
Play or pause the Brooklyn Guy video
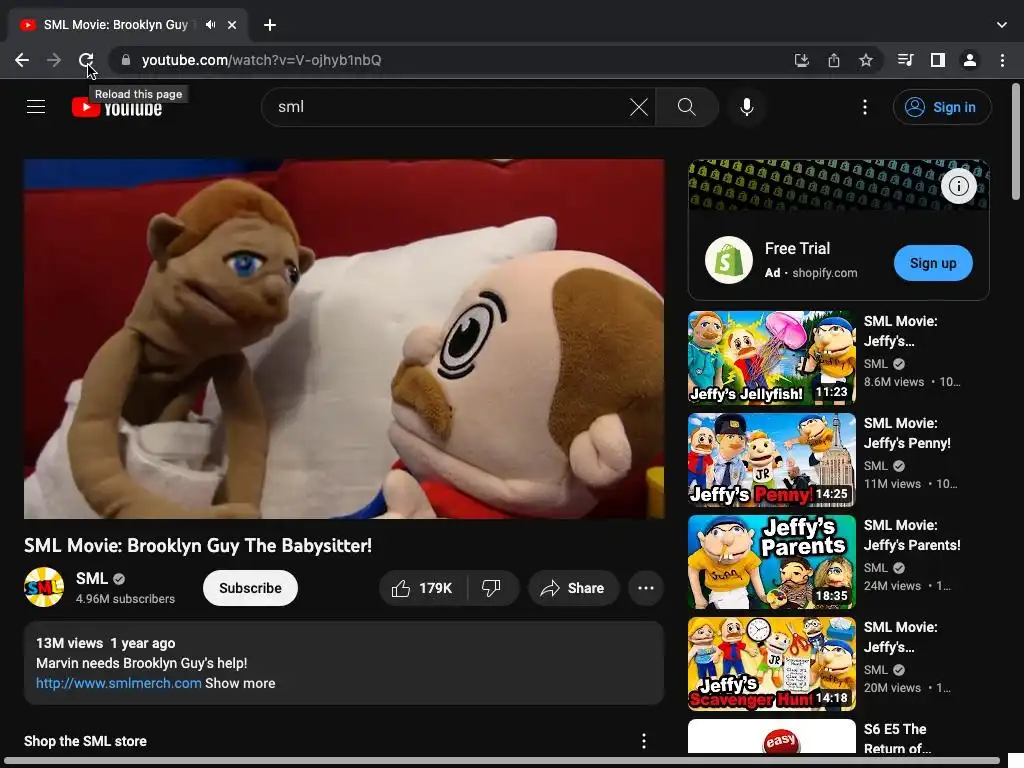(344, 339)
